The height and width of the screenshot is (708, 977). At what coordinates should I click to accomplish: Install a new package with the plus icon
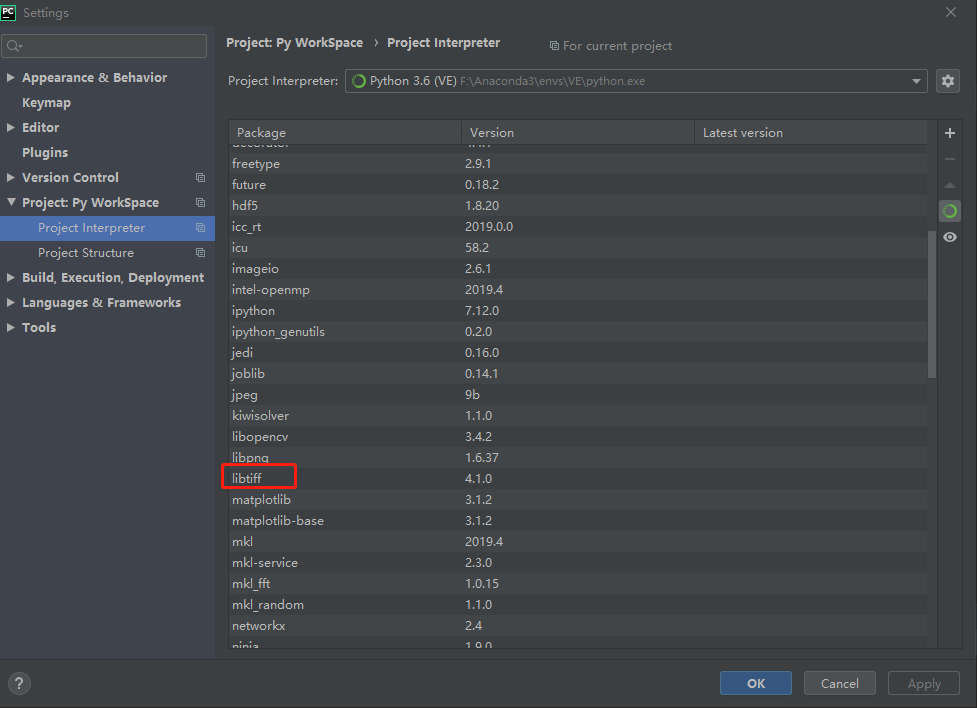[x=949, y=132]
